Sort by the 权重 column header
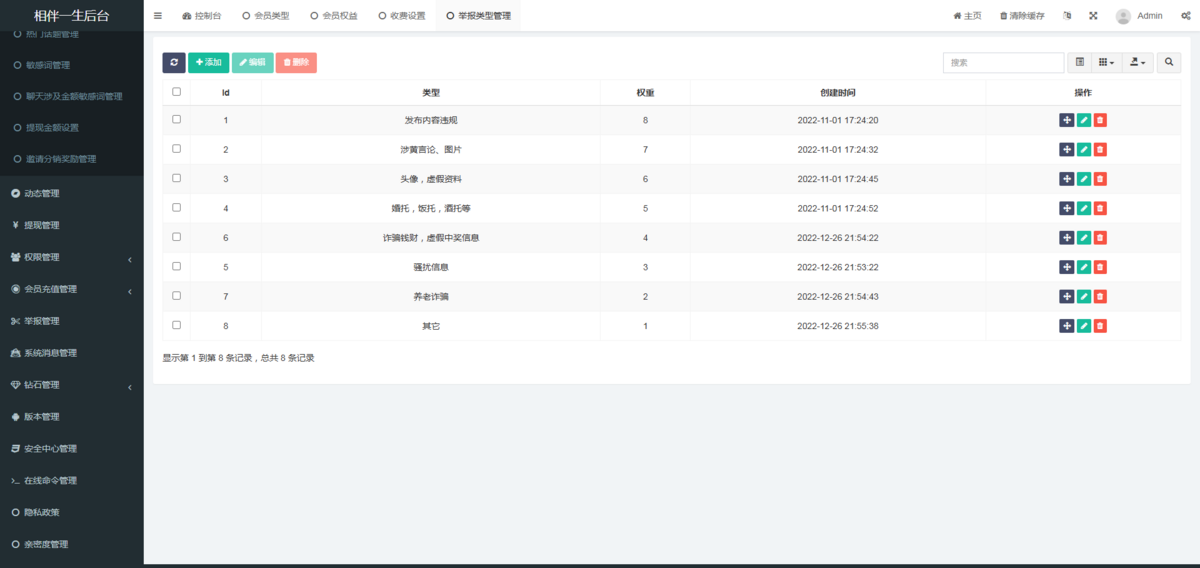1200x568 pixels. coord(645,92)
